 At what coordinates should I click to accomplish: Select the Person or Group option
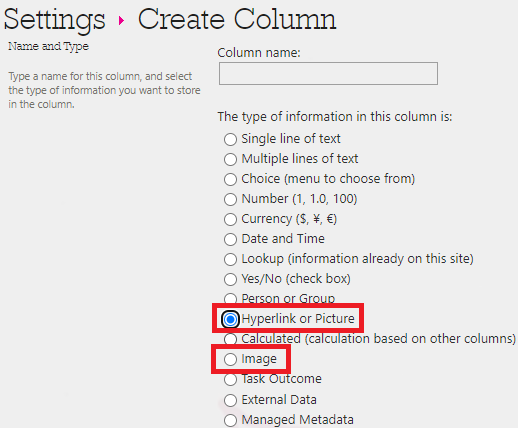[230, 298]
